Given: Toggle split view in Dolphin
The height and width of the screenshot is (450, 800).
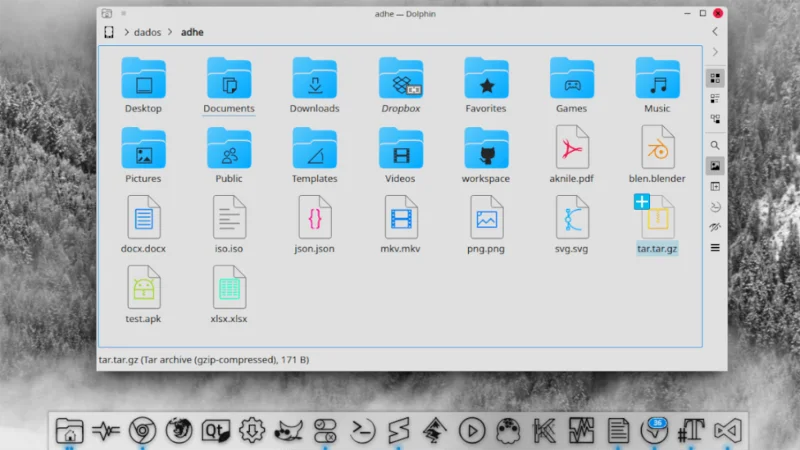Looking at the screenshot, I should pos(715,186).
